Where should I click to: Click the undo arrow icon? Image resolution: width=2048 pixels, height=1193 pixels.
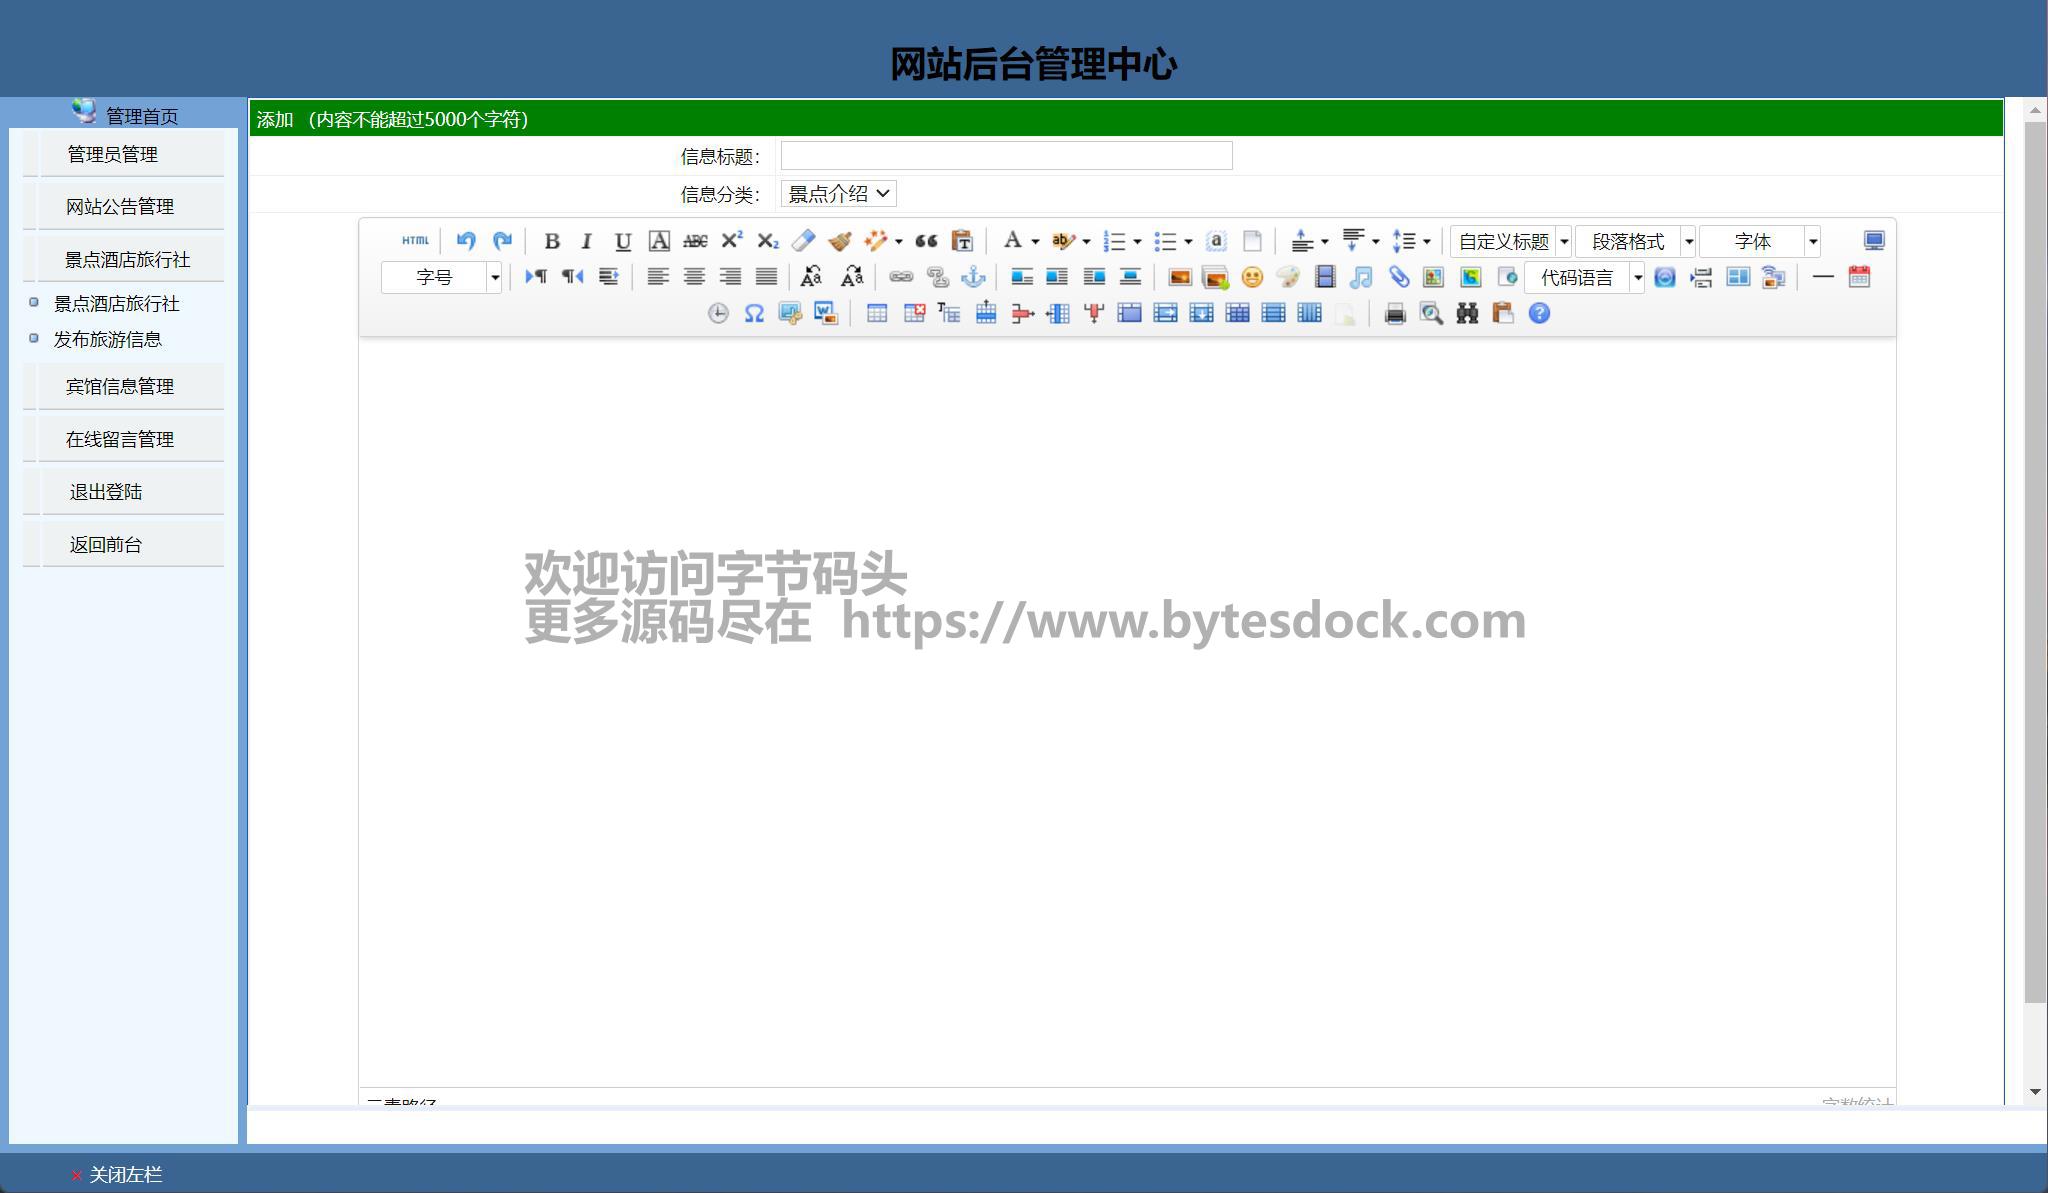pos(466,241)
